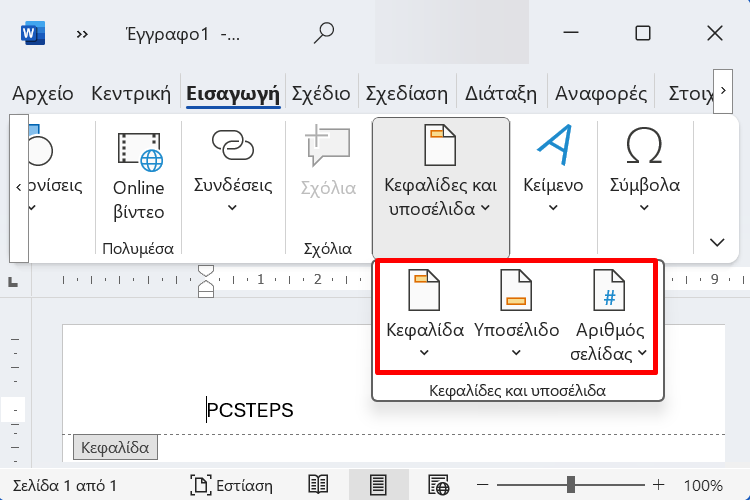Switch to Read Mode view
750x500 pixels.
[318, 485]
